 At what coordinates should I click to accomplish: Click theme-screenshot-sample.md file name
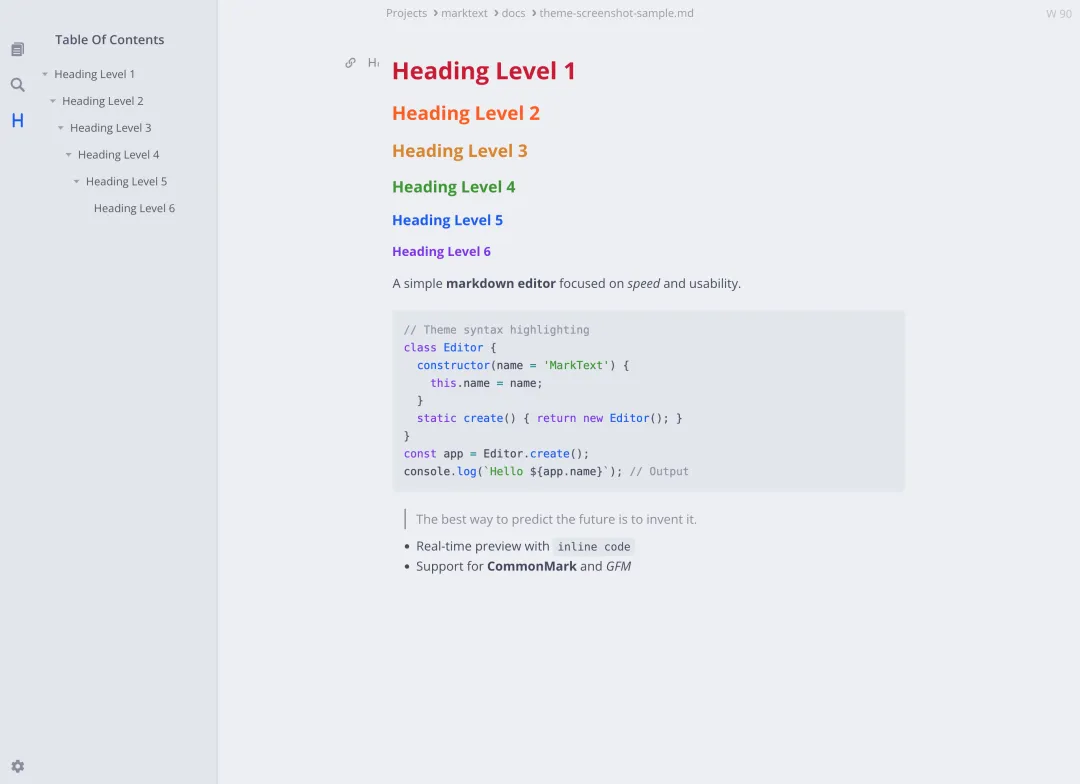pyautogui.click(x=616, y=13)
